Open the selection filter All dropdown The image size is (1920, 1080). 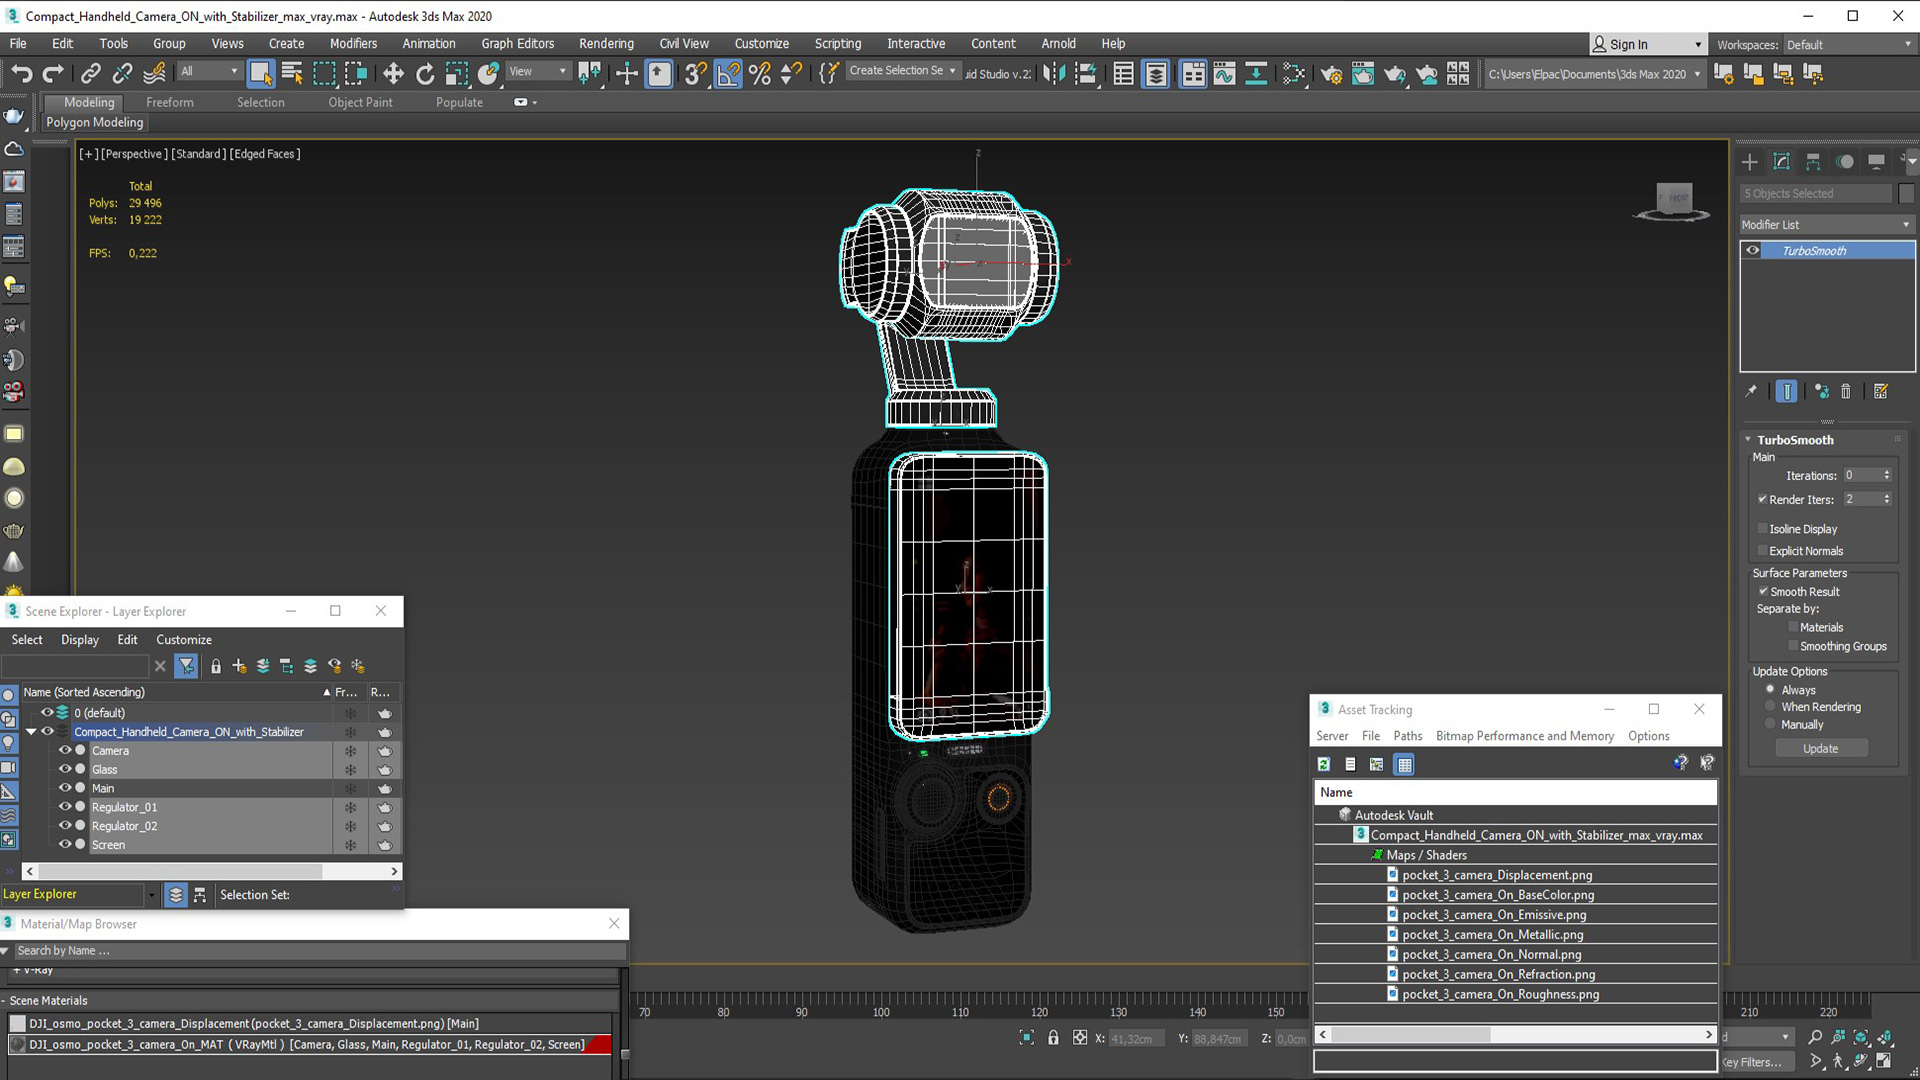pos(210,71)
